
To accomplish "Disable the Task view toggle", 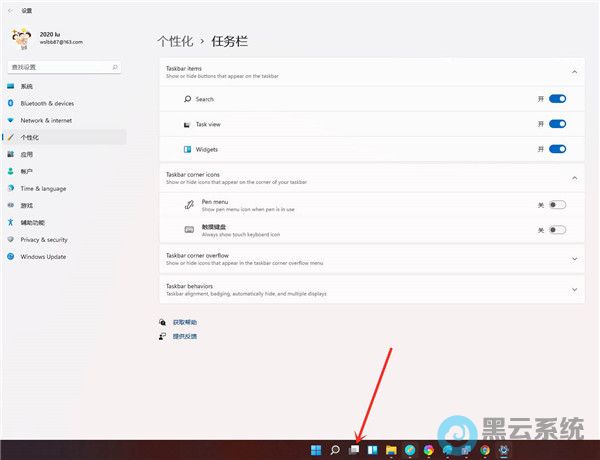I will coord(557,124).
